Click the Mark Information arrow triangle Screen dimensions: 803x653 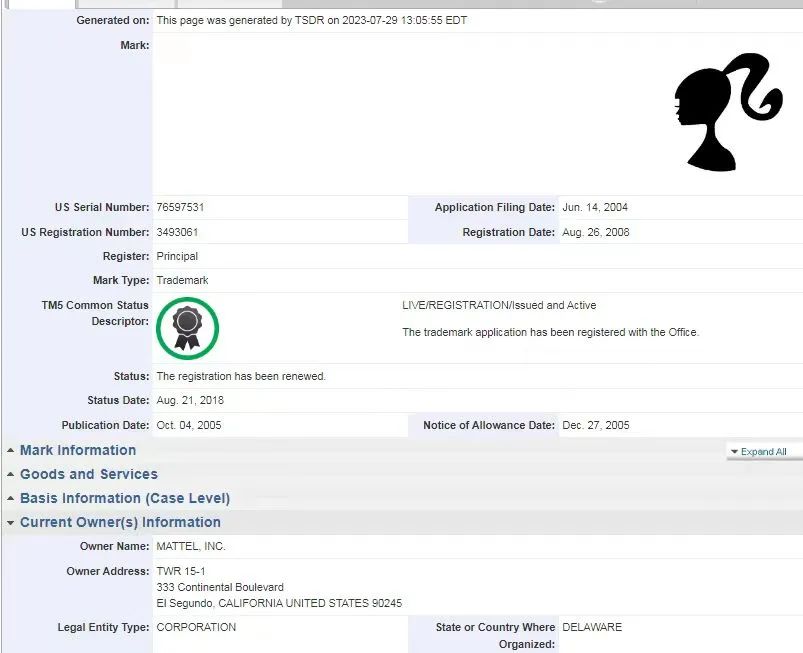coord(10,450)
